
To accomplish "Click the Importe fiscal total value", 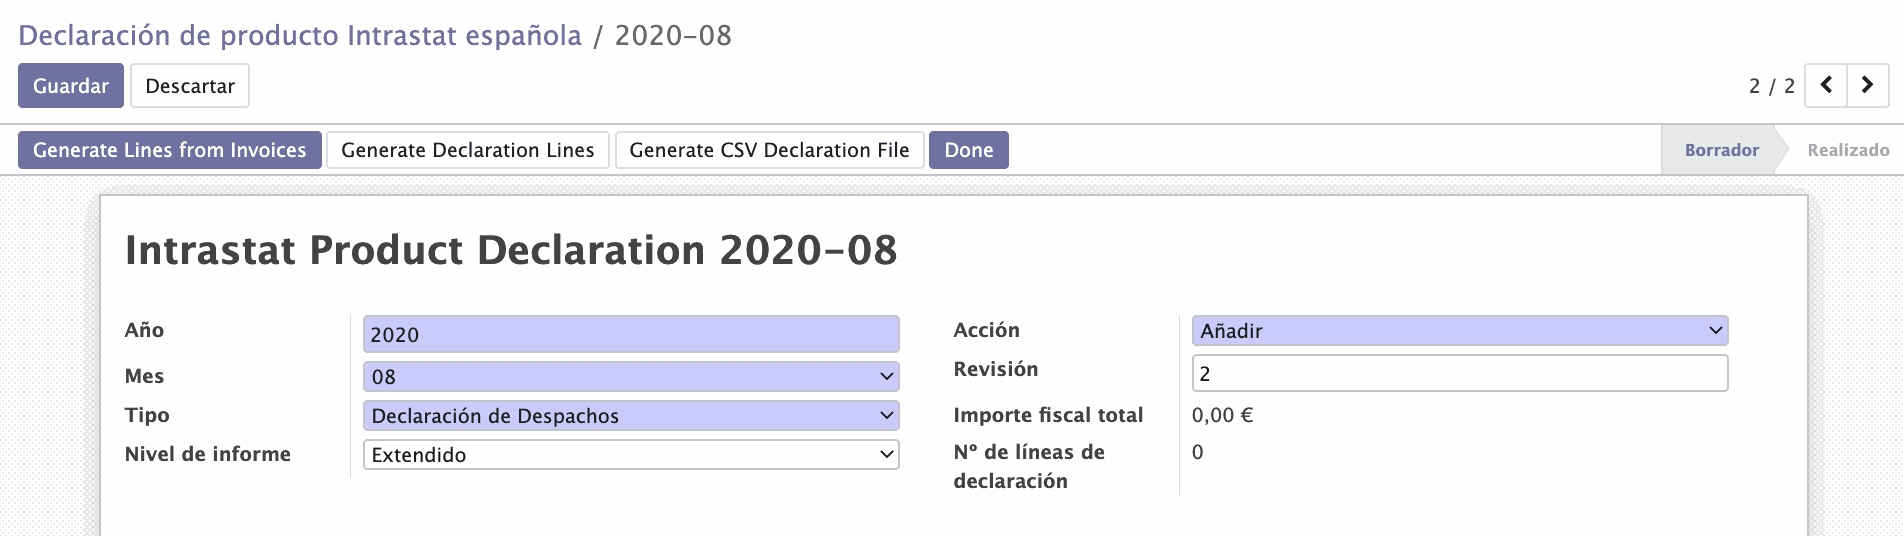I will [x=1222, y=415].
